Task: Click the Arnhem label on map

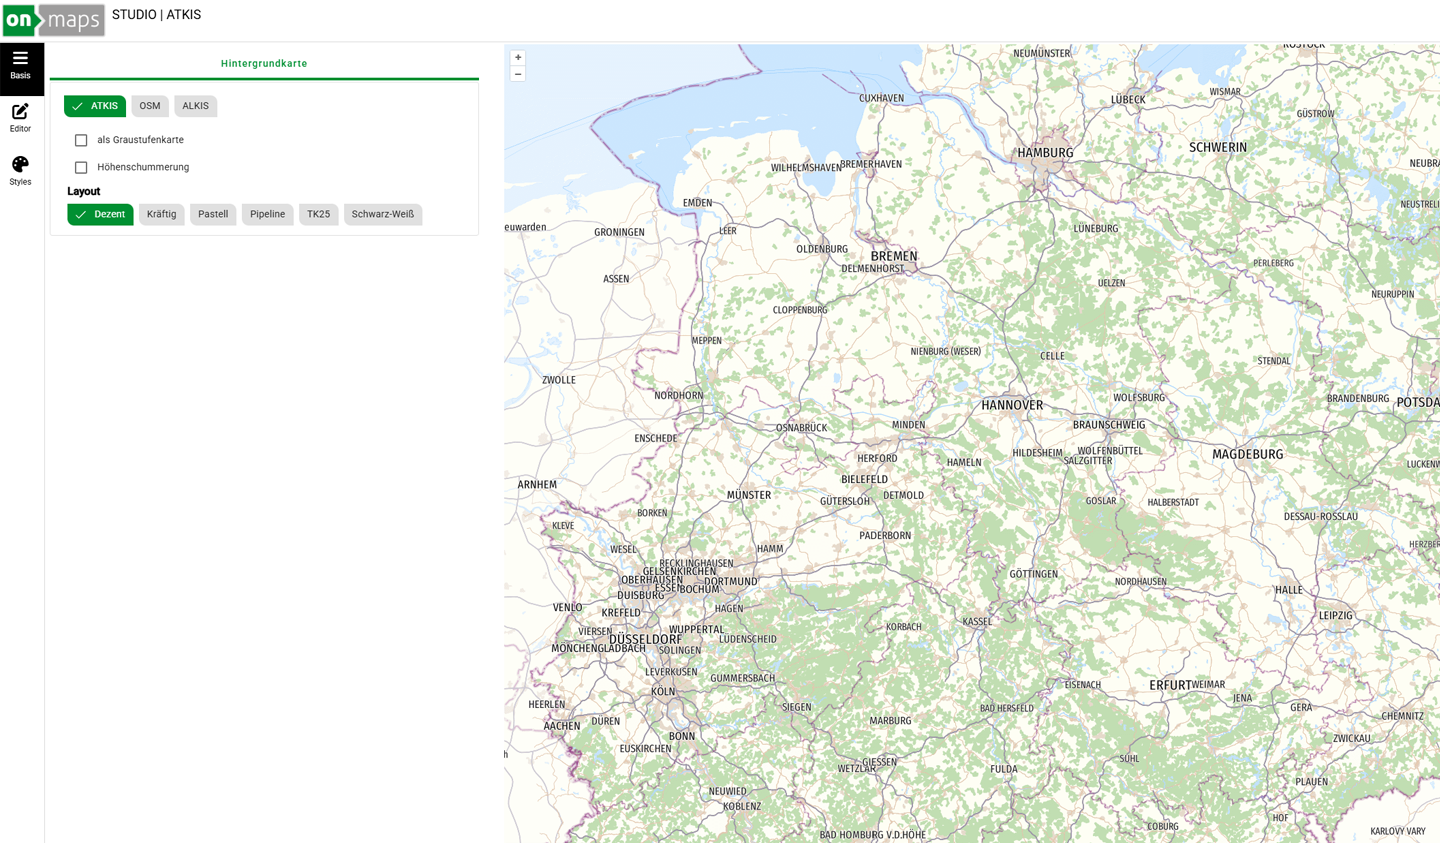Action: [x=537, y=484]
